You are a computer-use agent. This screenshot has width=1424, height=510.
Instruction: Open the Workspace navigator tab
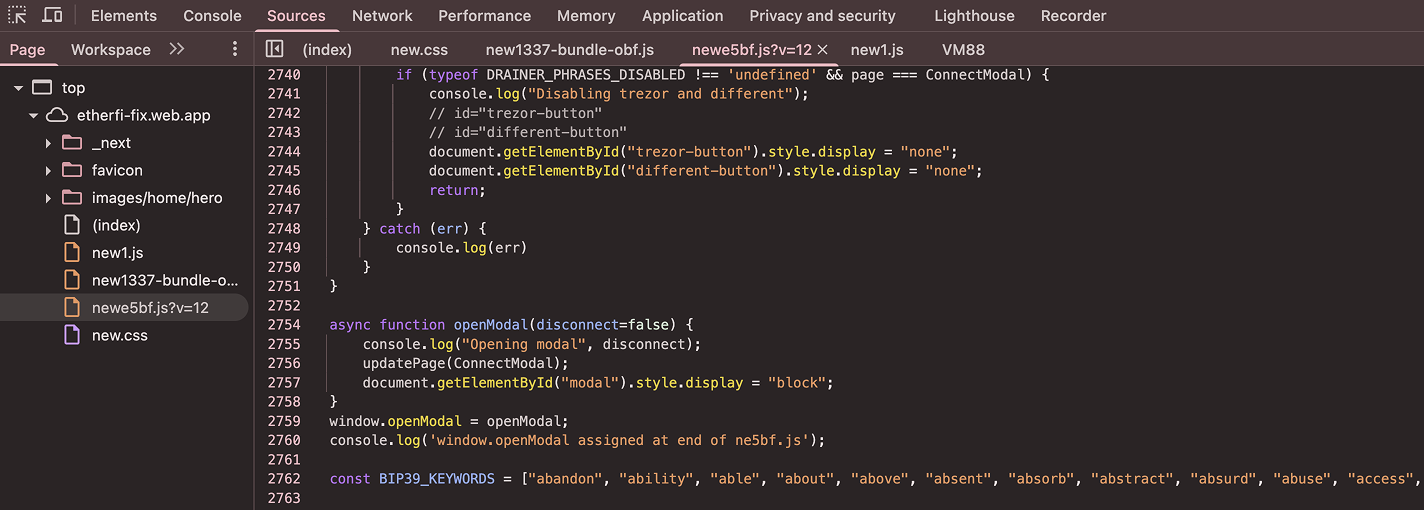[x=110, y=50]
